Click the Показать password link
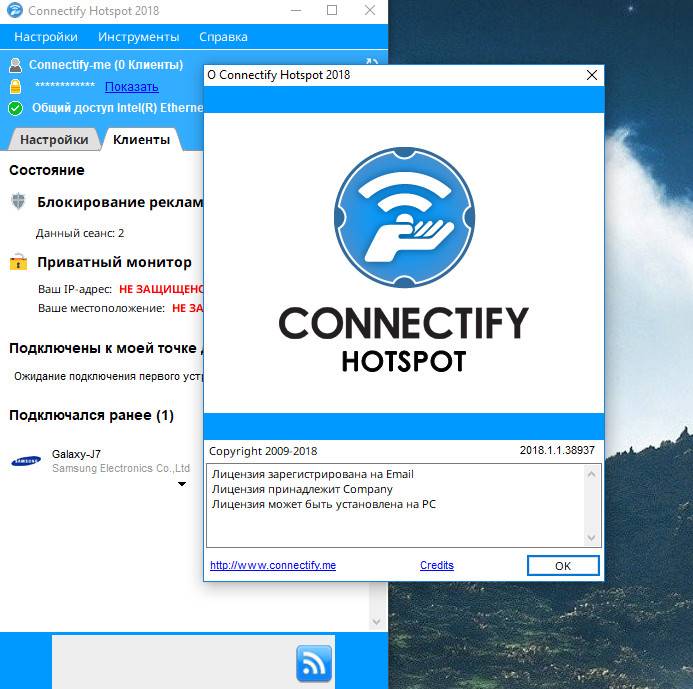The width and height of the screenshot is (693, 689). 132,87
